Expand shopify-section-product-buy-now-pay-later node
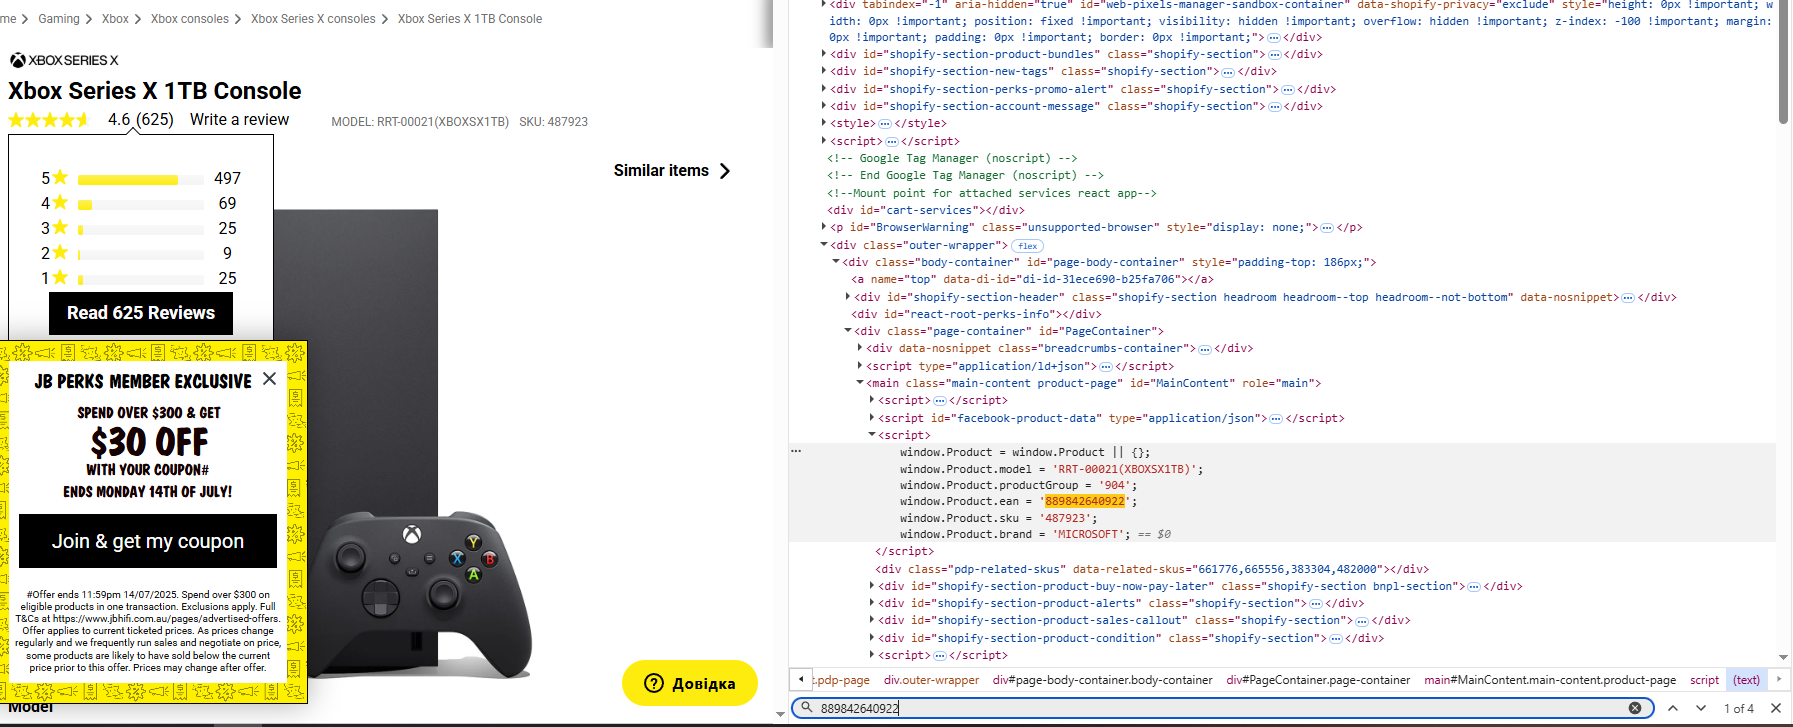Screen dimensions: 1793x727 tap(872, 586)
